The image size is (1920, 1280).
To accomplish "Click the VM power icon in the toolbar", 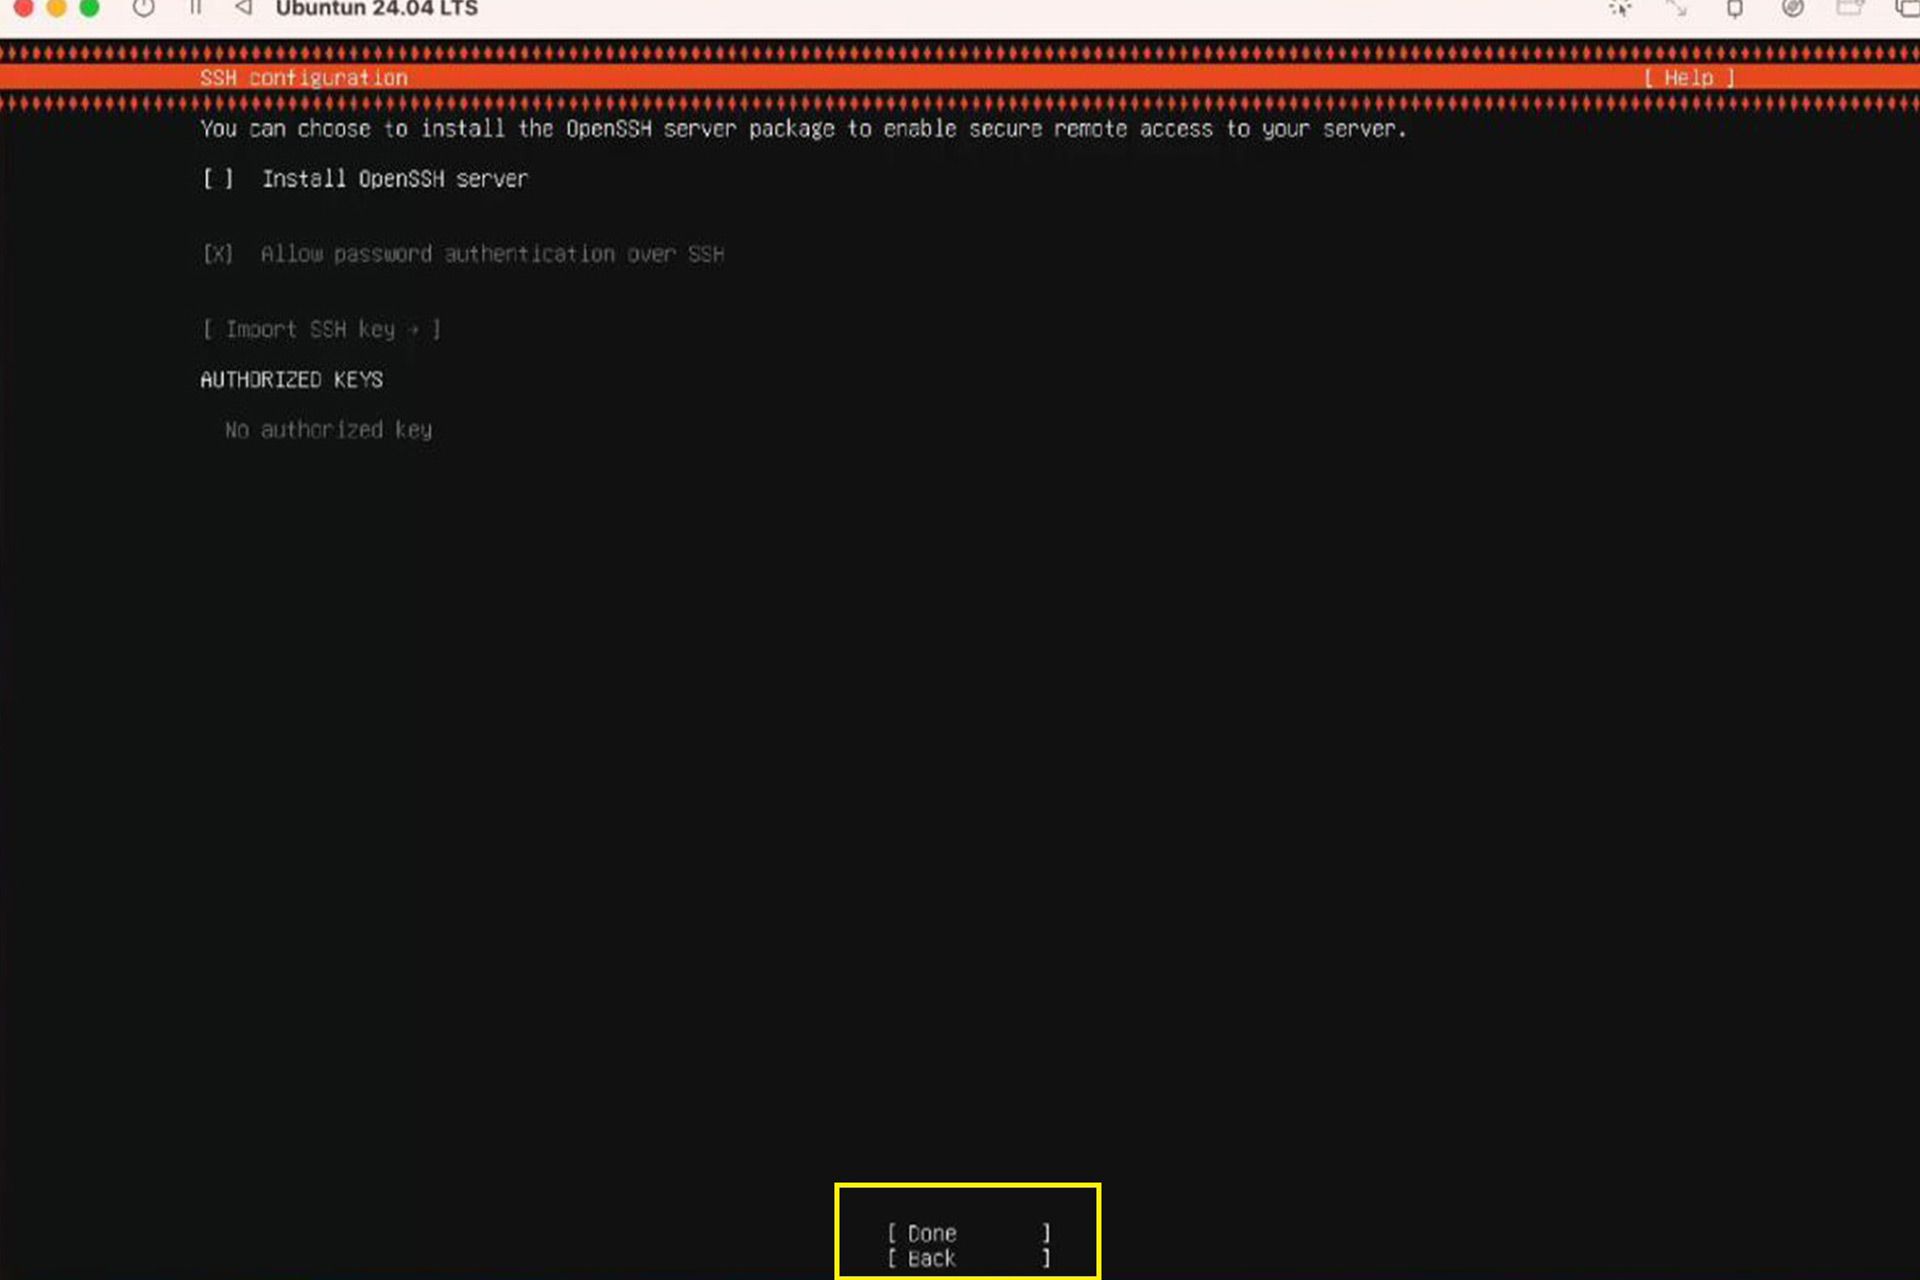I will pos(144,8).
